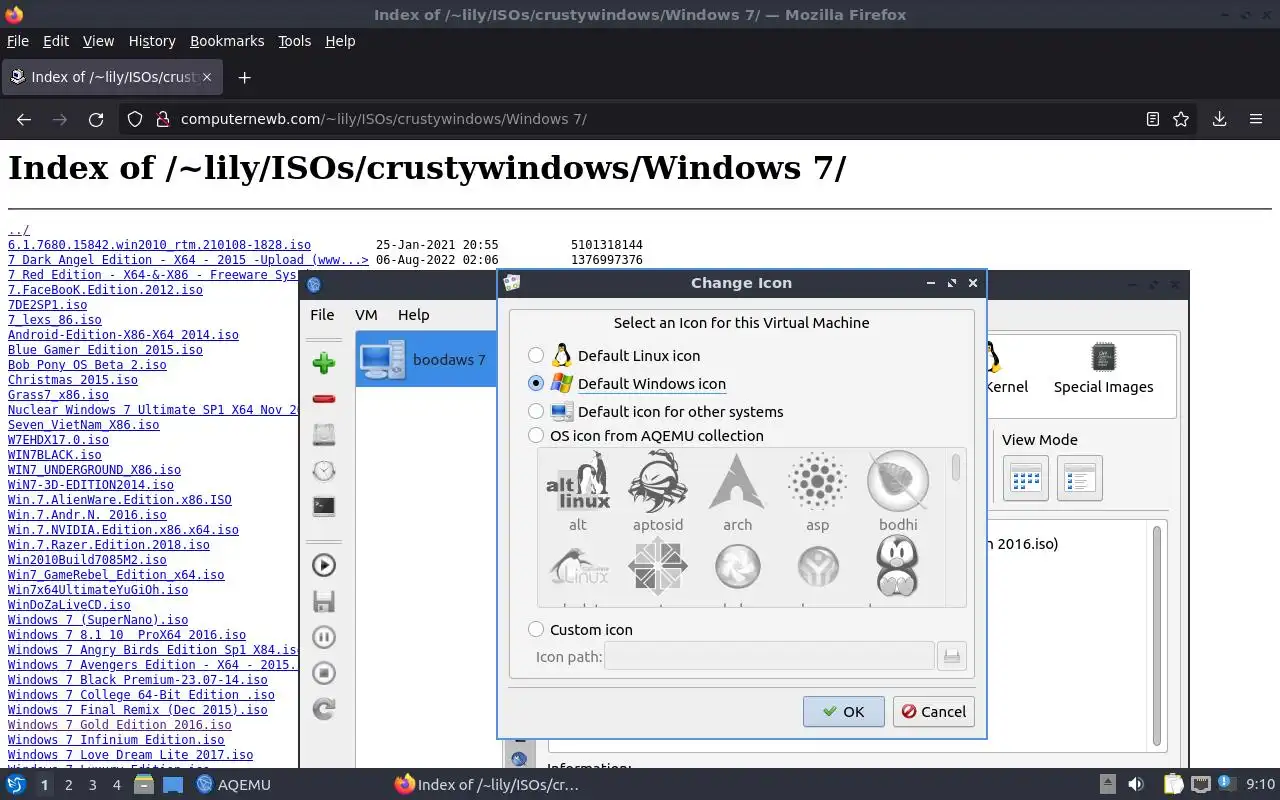Click the Icon path input field

coord(769,656)
